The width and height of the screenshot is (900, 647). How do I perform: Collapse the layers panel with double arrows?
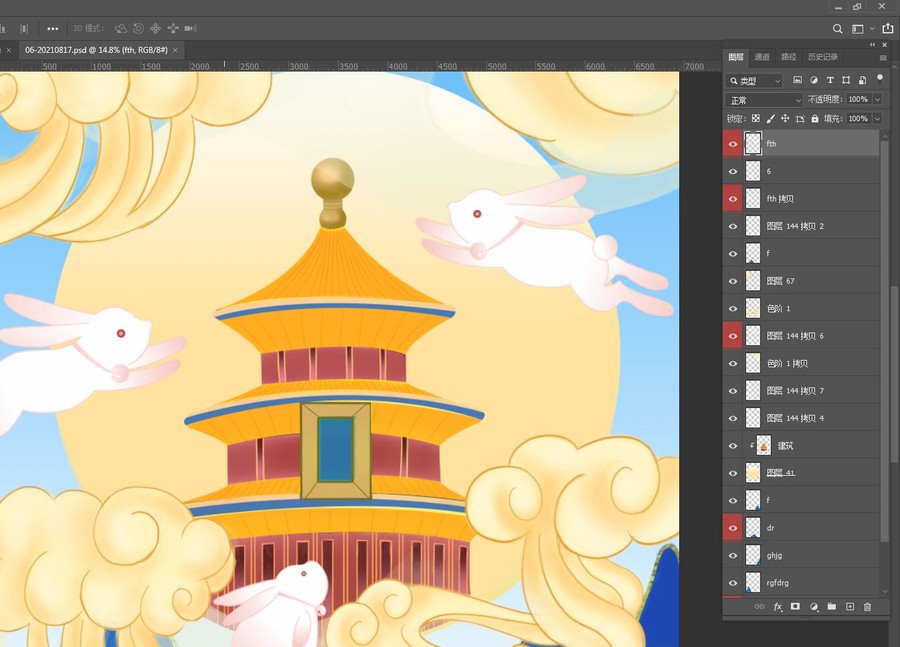[x=872, y=45]
